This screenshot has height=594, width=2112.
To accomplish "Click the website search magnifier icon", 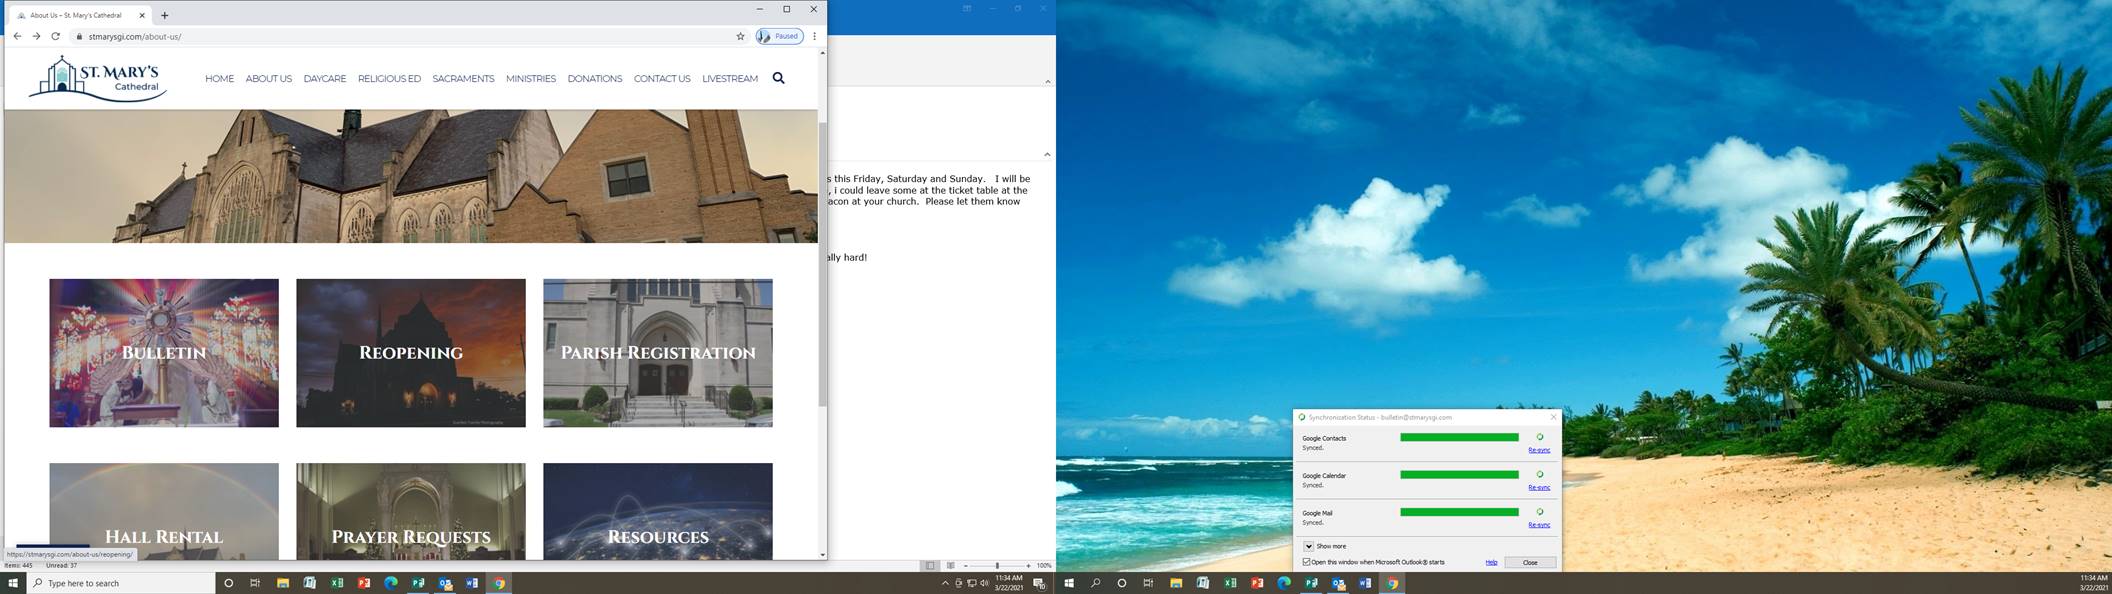I will click(778, 78).
